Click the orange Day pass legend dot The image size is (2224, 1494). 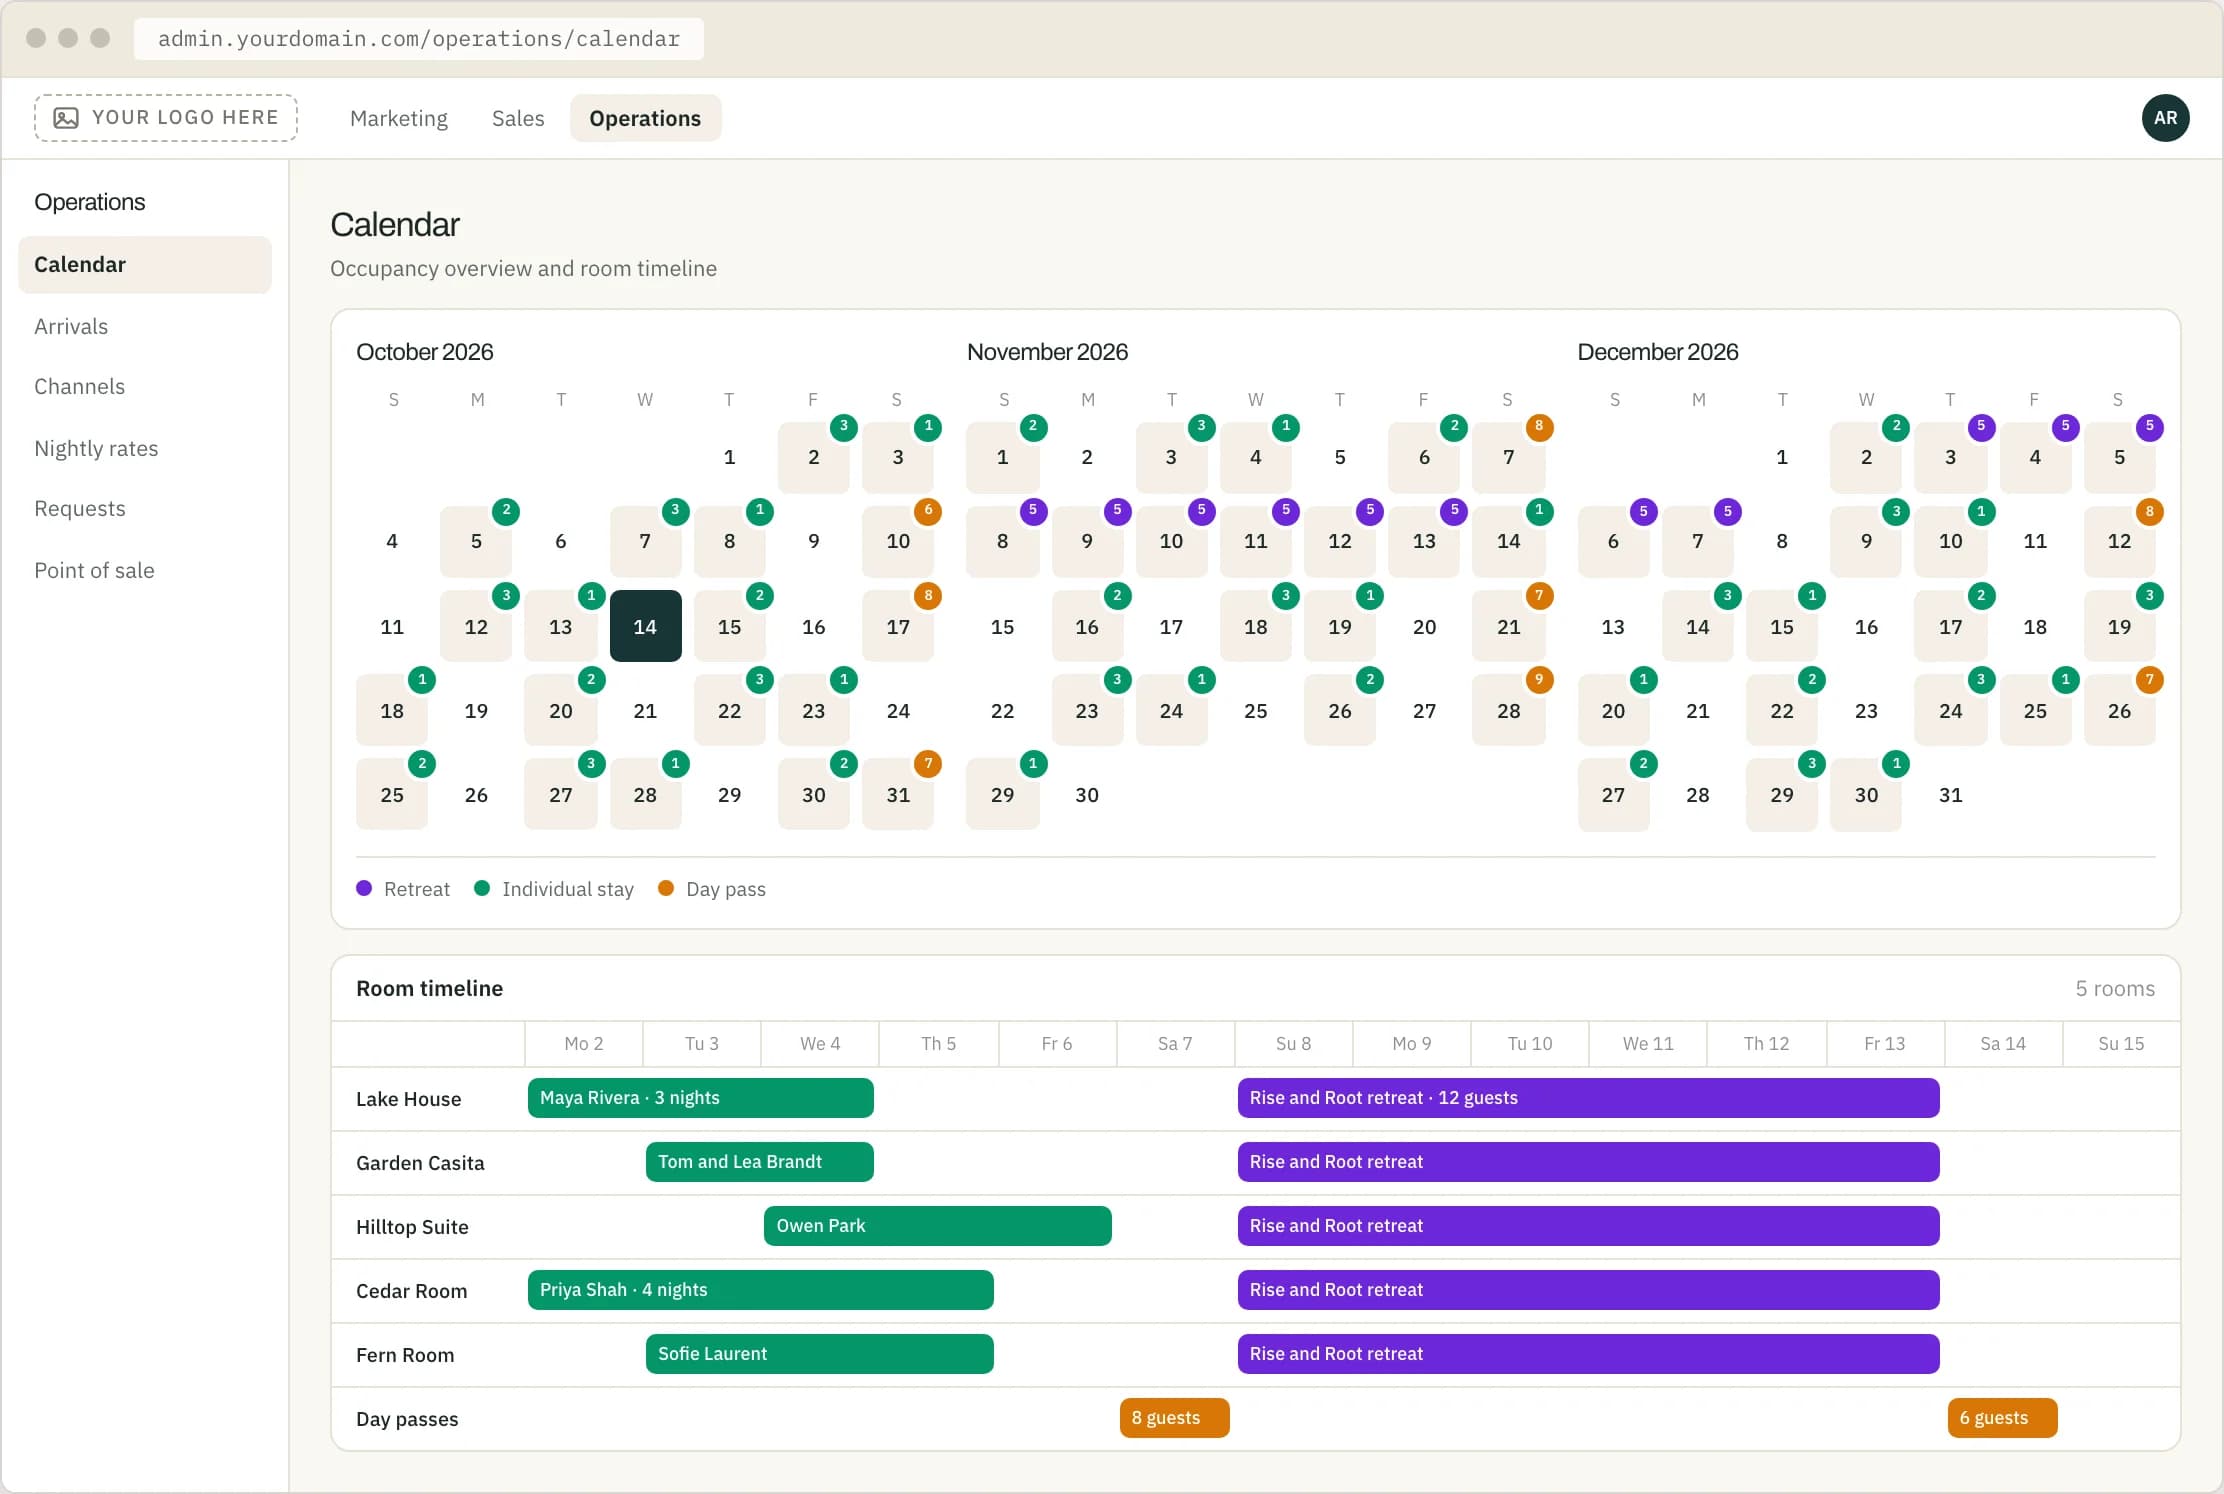[666, 888]
